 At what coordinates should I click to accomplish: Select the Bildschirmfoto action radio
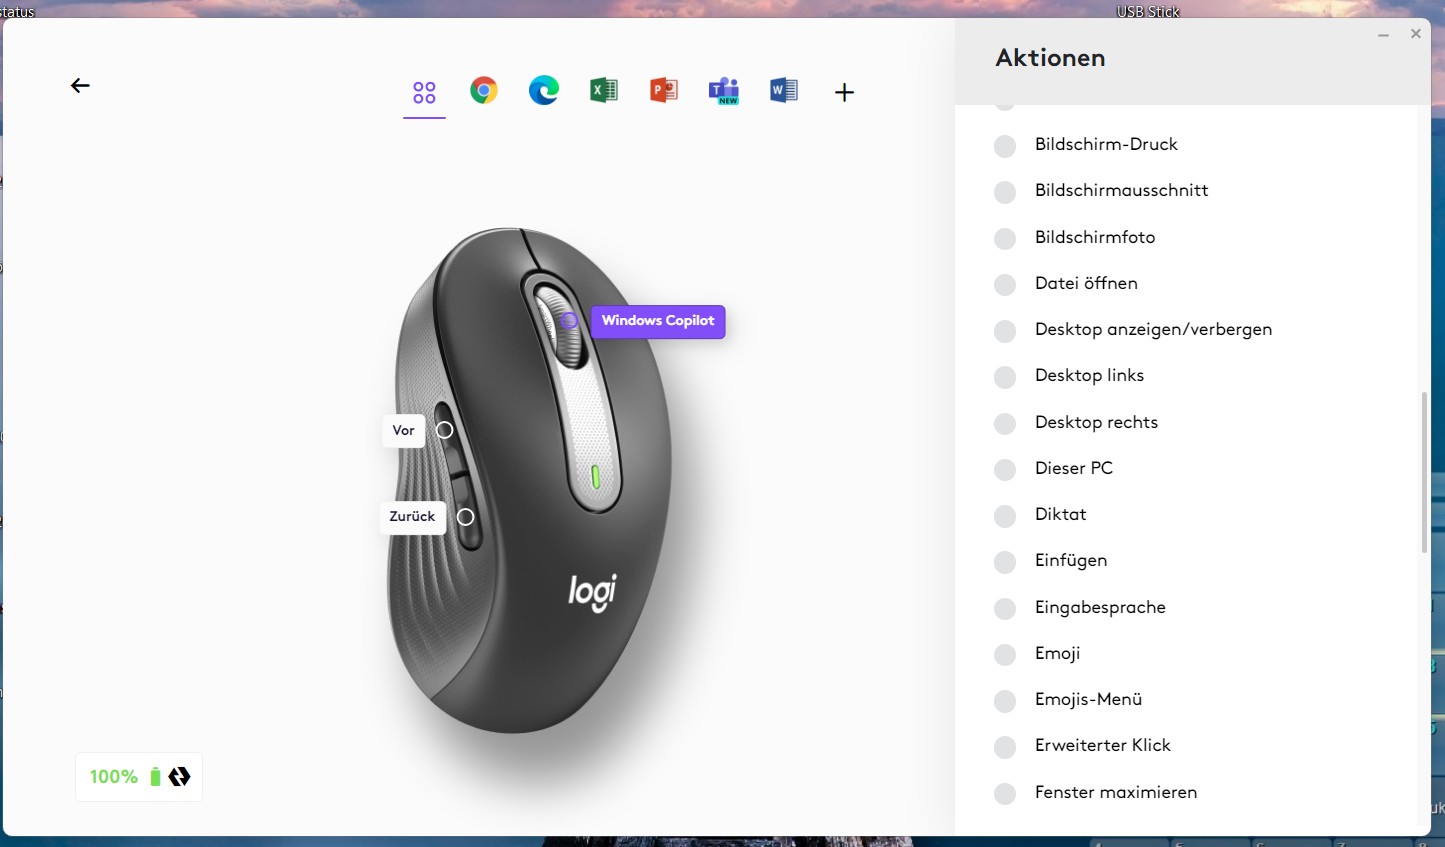click(1005, 238)
